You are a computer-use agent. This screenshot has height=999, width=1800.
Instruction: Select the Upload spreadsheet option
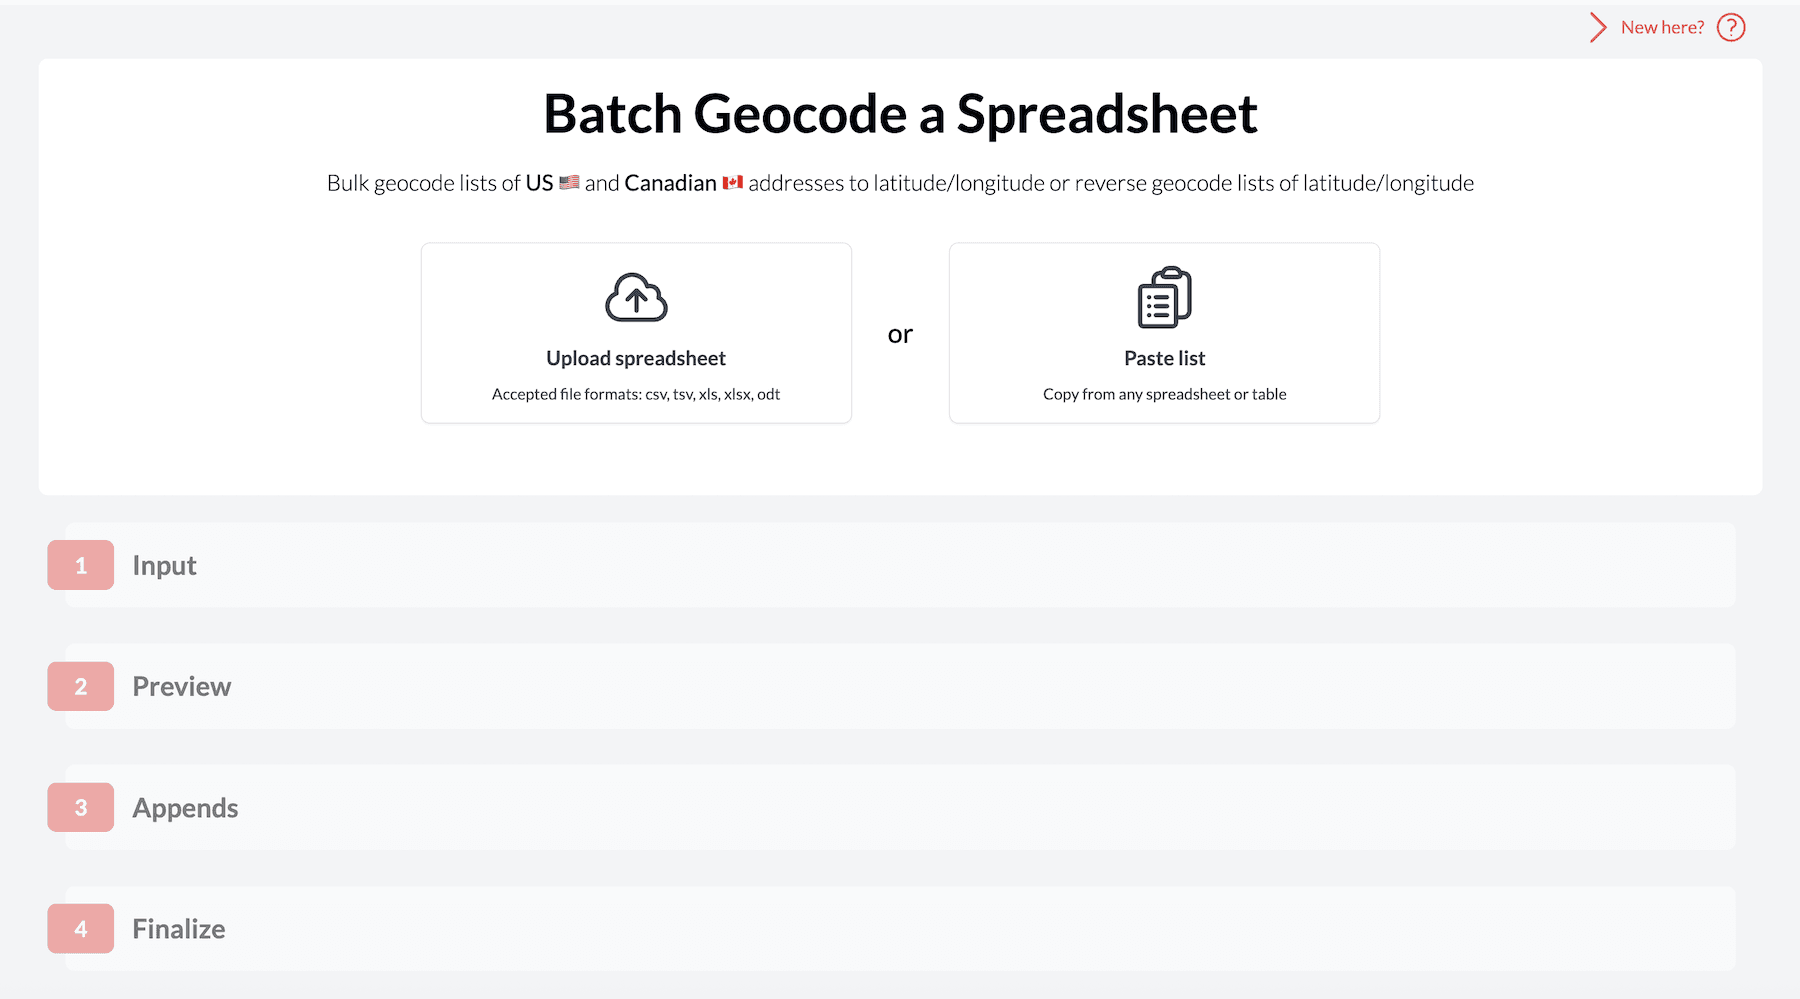(x=636, y=333)
